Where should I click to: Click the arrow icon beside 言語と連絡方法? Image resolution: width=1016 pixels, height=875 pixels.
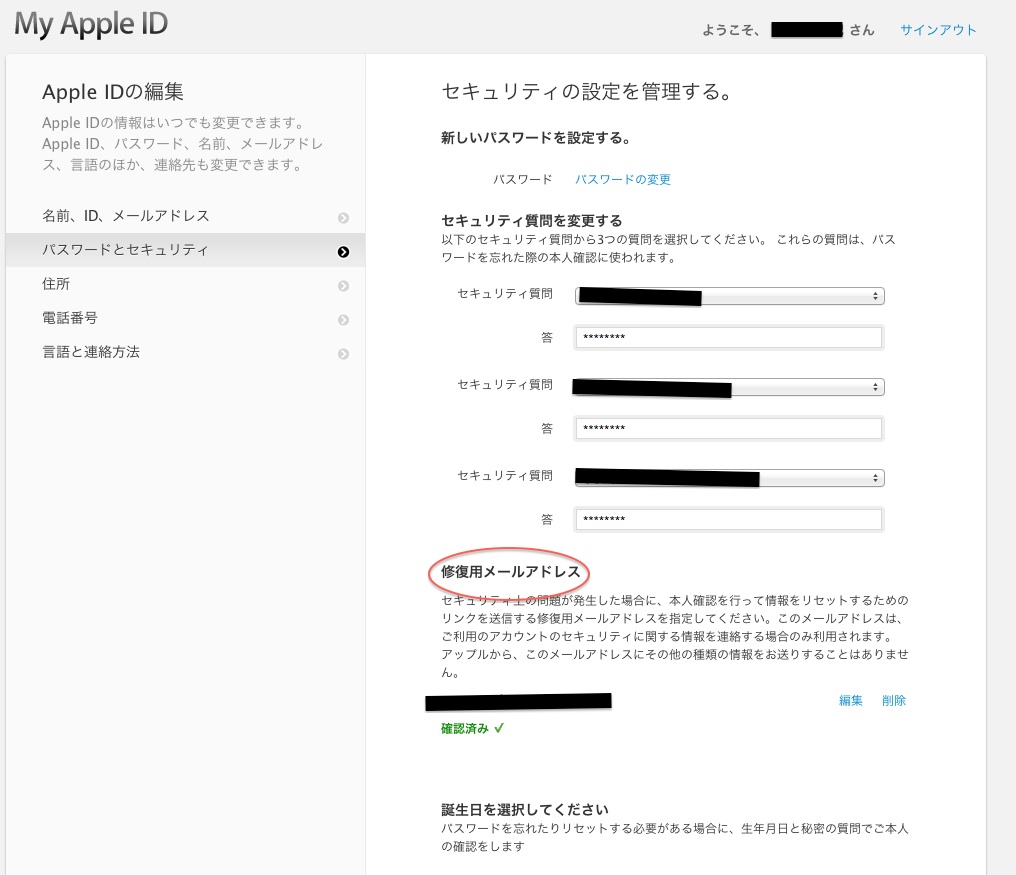click(x=343, y=354)
